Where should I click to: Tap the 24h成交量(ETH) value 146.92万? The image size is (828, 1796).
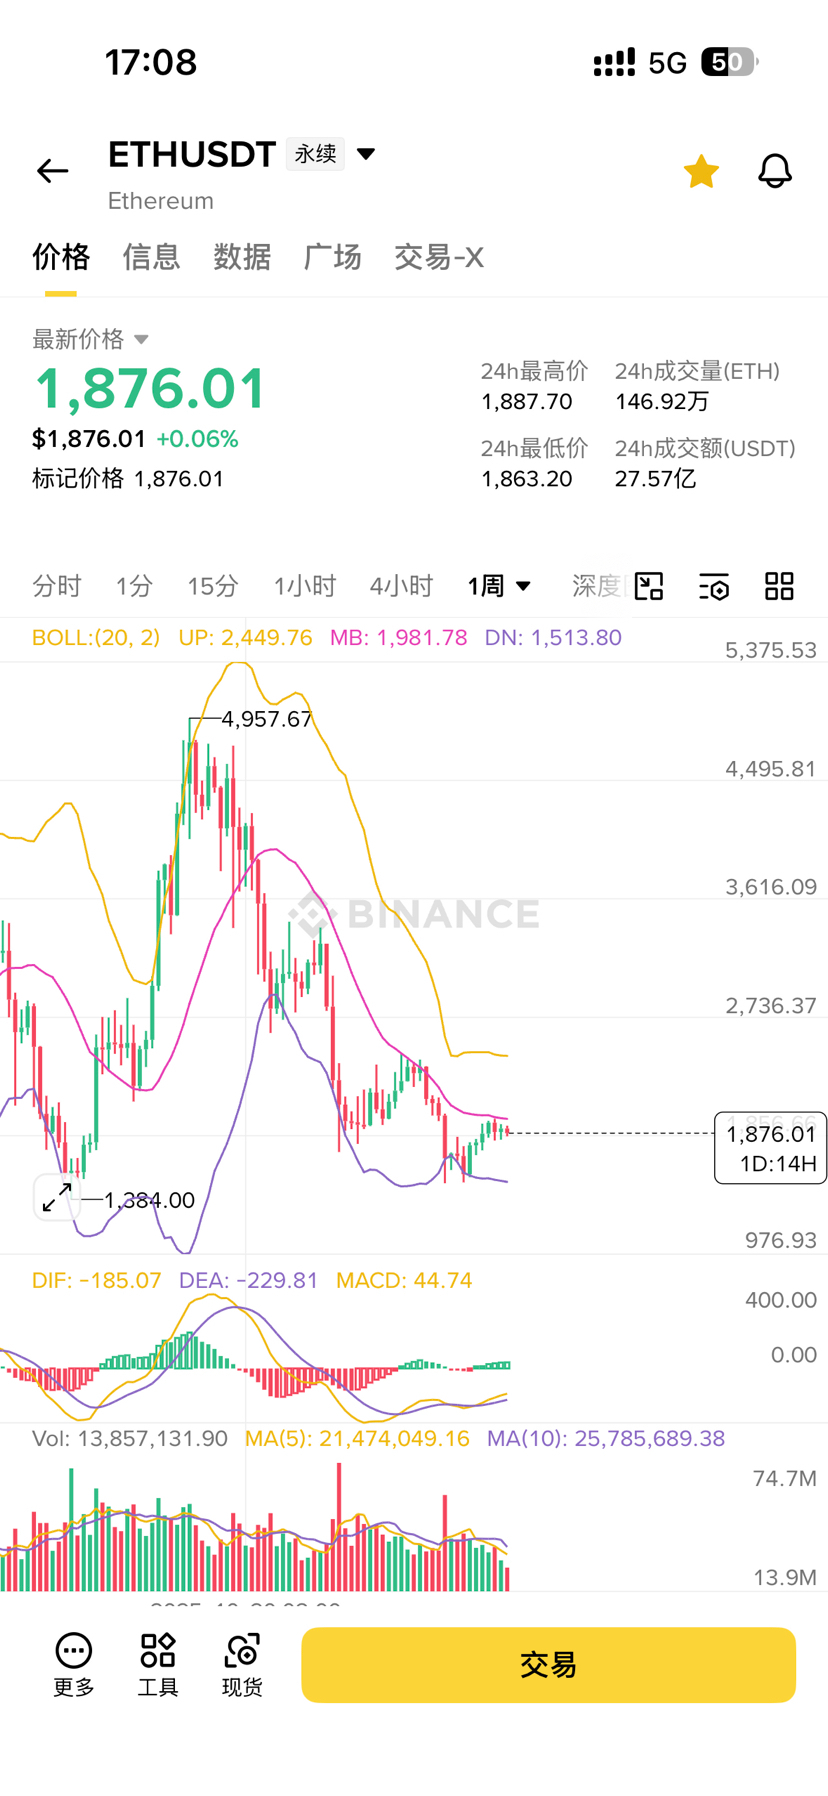point(662,402)
